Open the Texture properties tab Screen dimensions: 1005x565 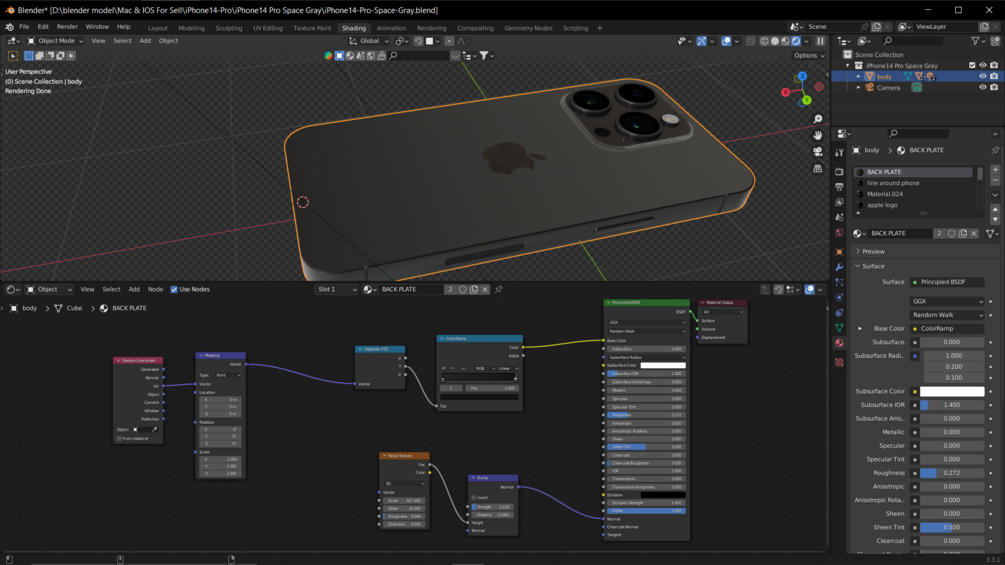[x=839, y=362]
